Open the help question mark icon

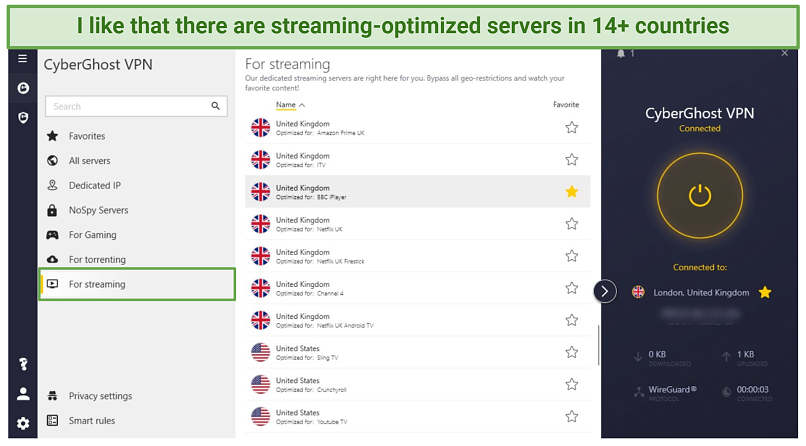pos(23,364)
